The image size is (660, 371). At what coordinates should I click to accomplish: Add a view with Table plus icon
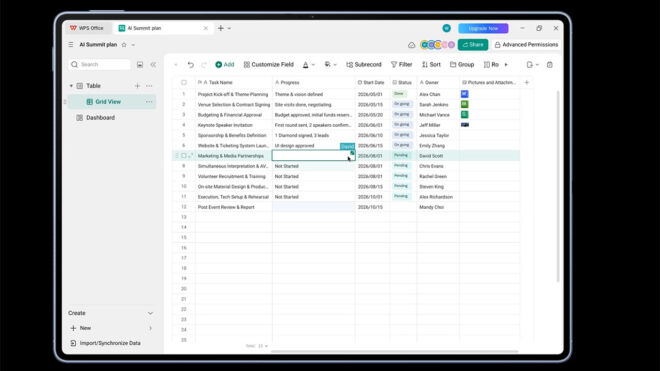click(137, 86)
